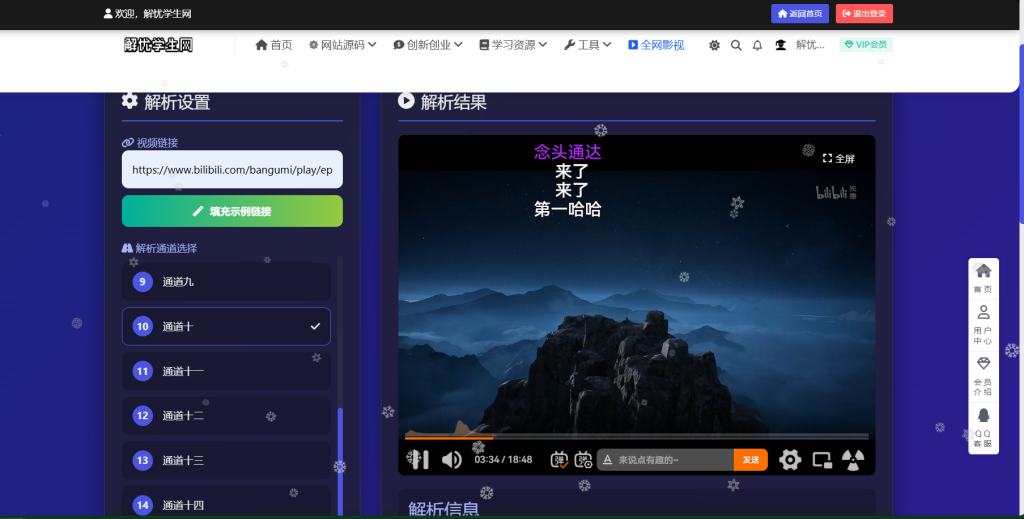Click 填充示例链接 button

coord(232,211)
